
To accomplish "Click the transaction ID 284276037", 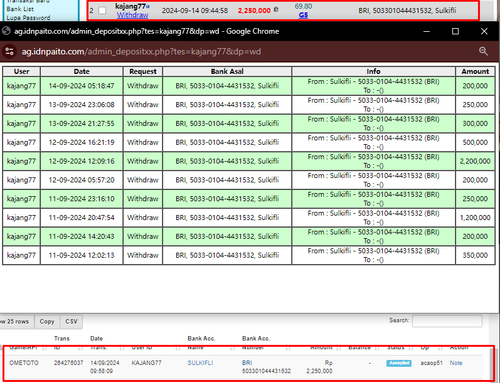I will pos(69,363).
